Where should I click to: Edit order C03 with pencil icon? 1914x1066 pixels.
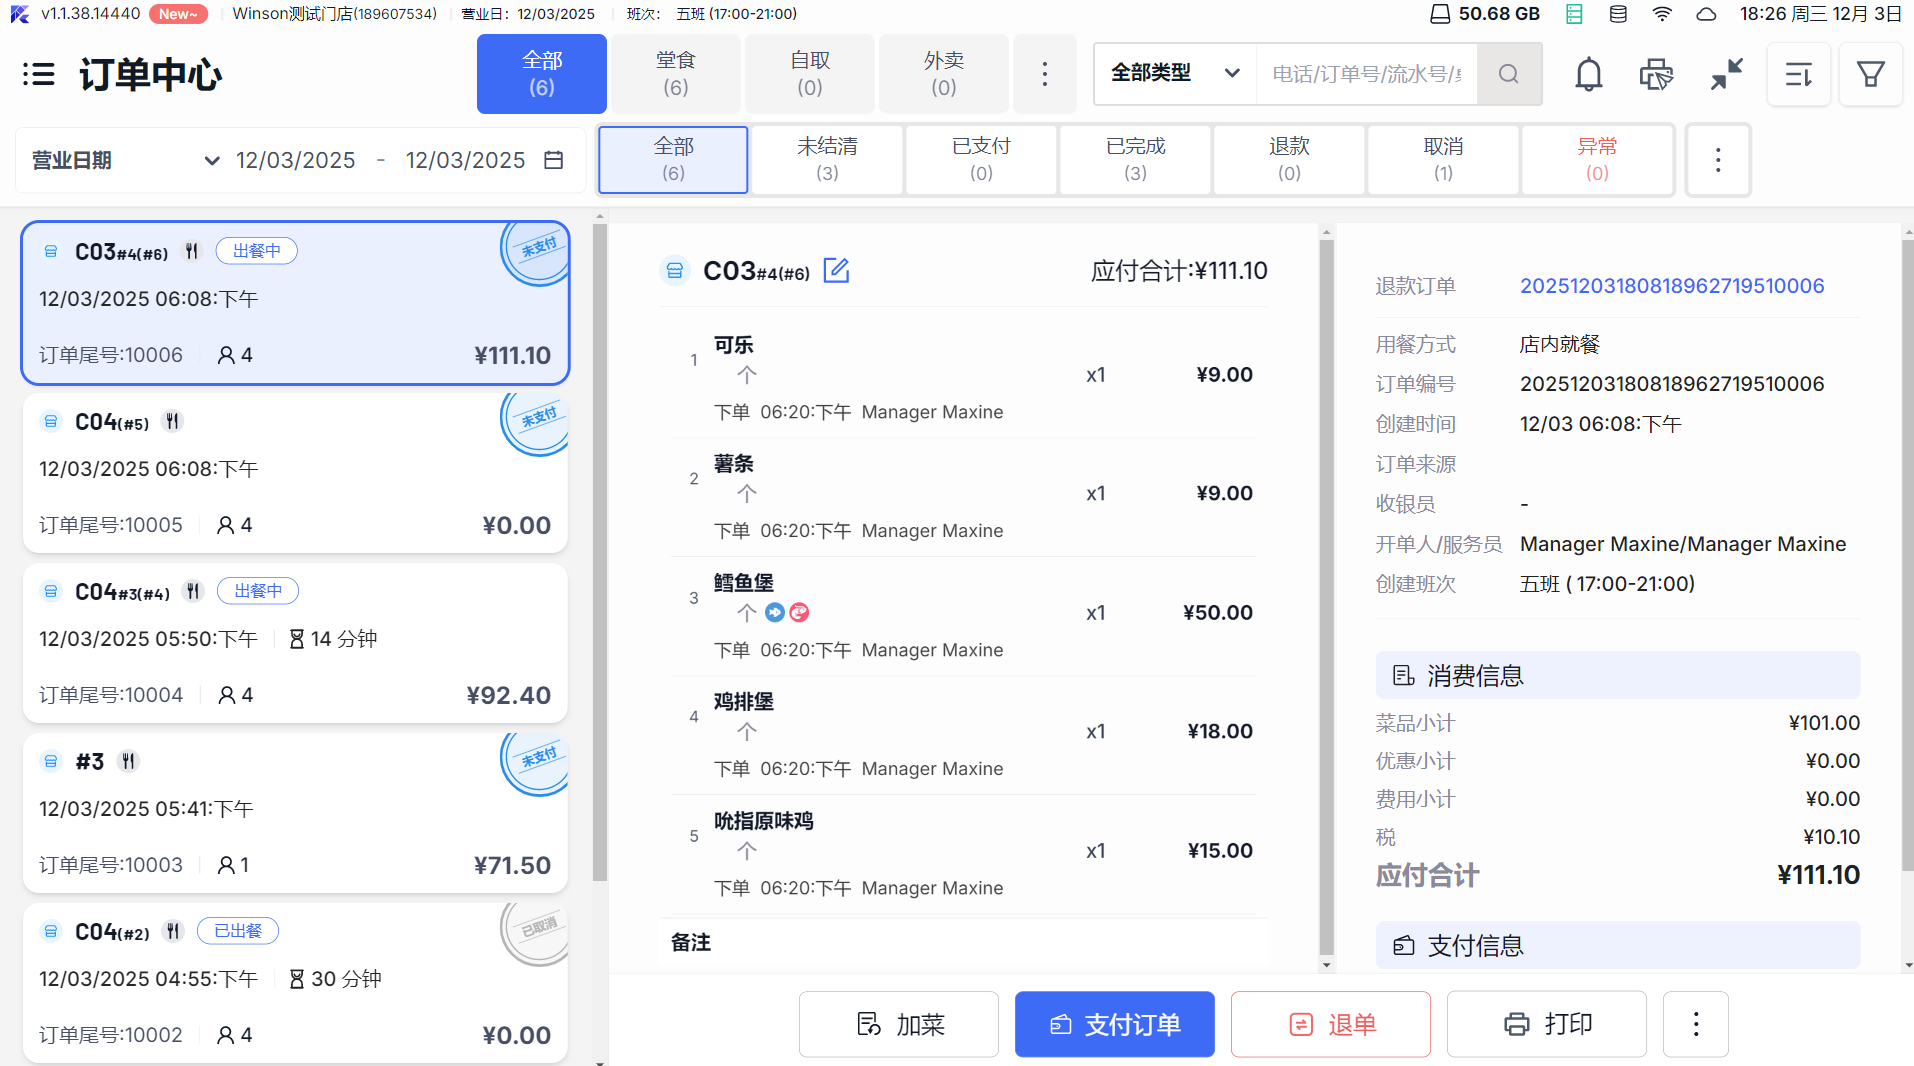pos(836,270)
